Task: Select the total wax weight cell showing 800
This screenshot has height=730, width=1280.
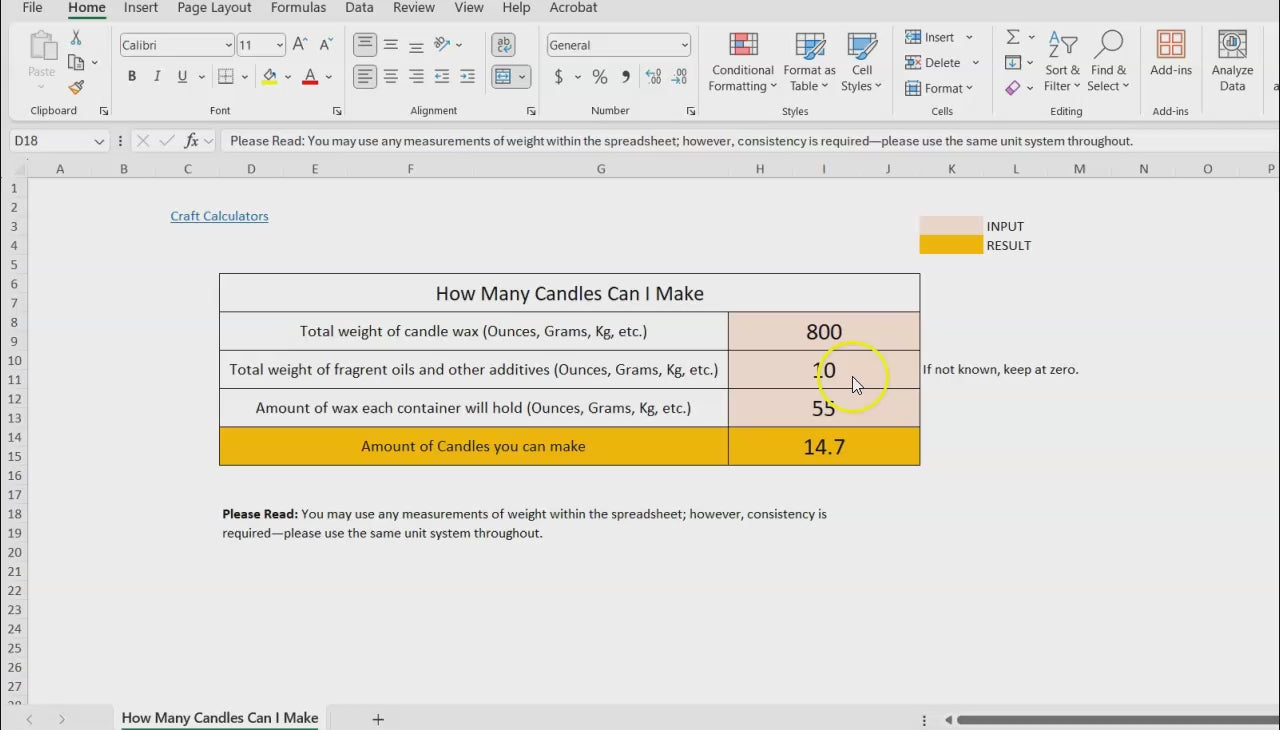Action: [824, 331]
